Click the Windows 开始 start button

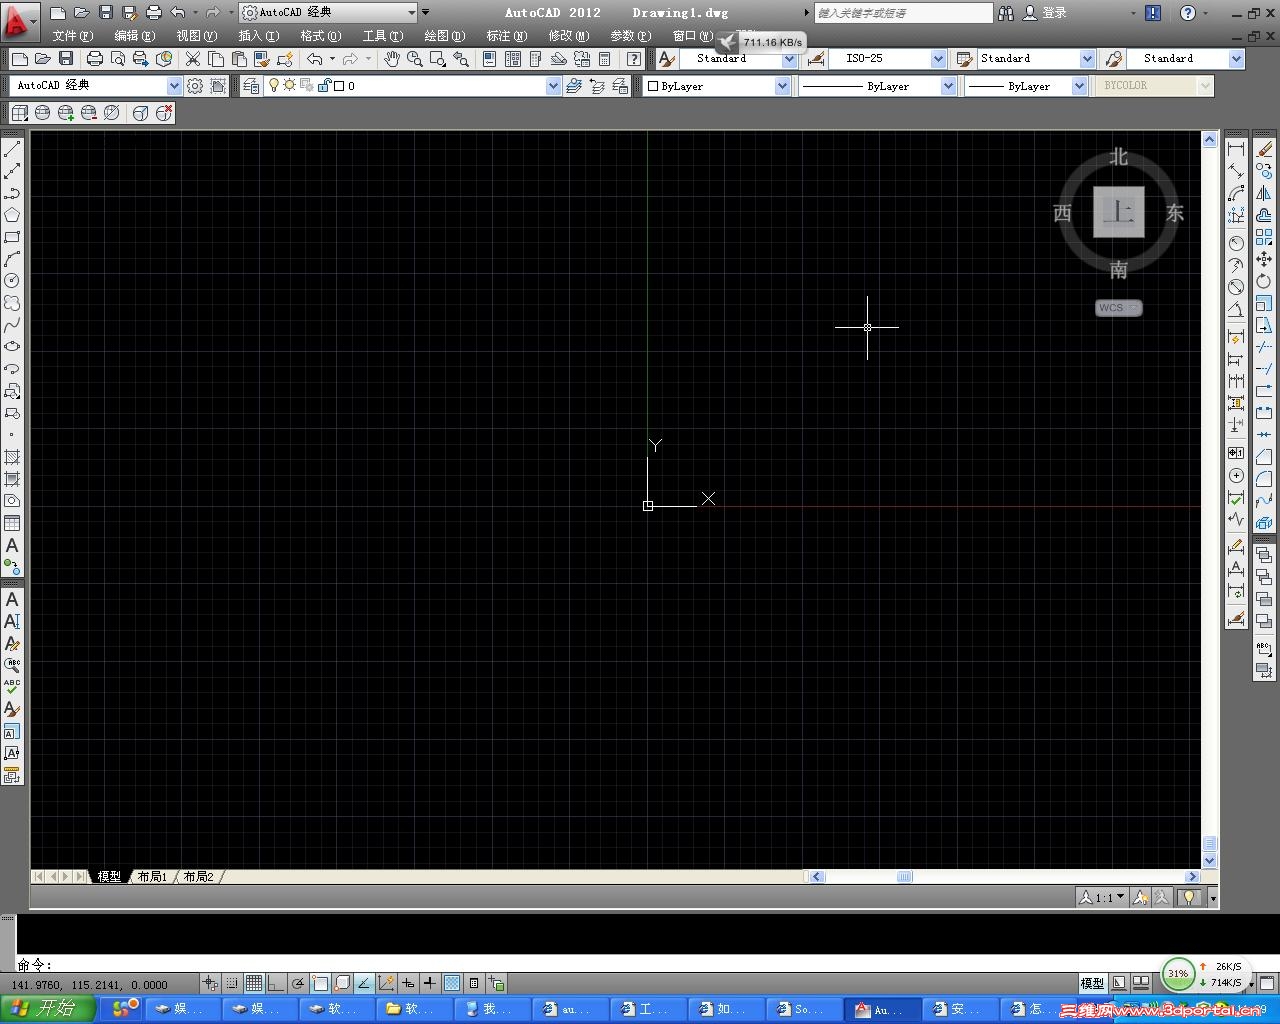click(47, 1009)
